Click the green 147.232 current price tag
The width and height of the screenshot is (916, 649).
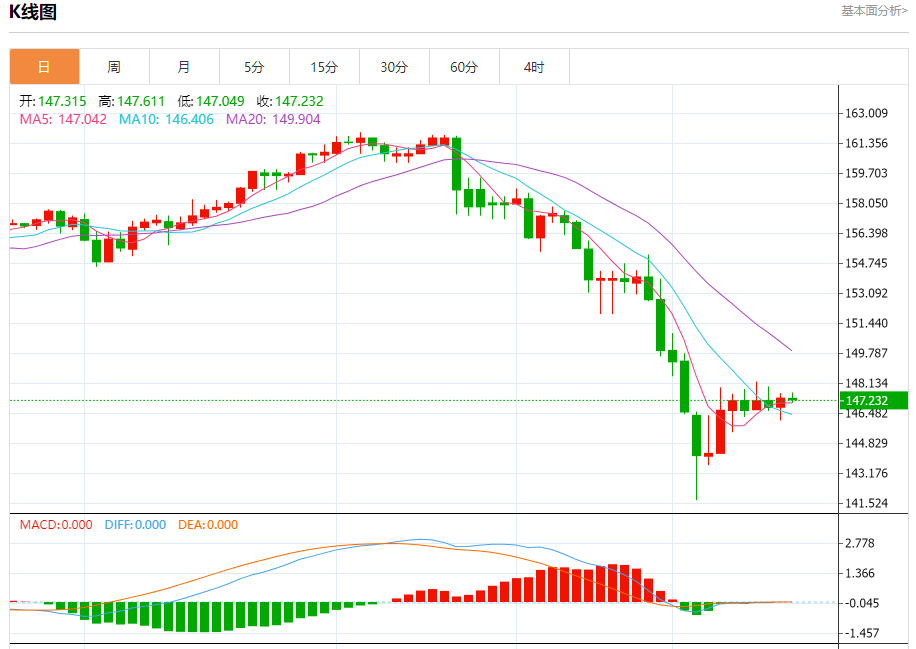coord(873,401)
